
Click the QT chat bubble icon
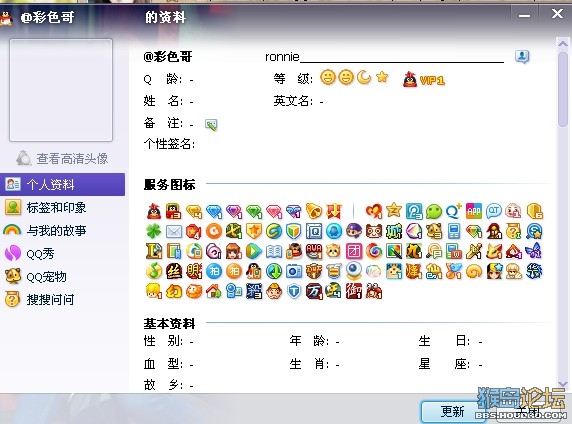(x=494, y=211)
